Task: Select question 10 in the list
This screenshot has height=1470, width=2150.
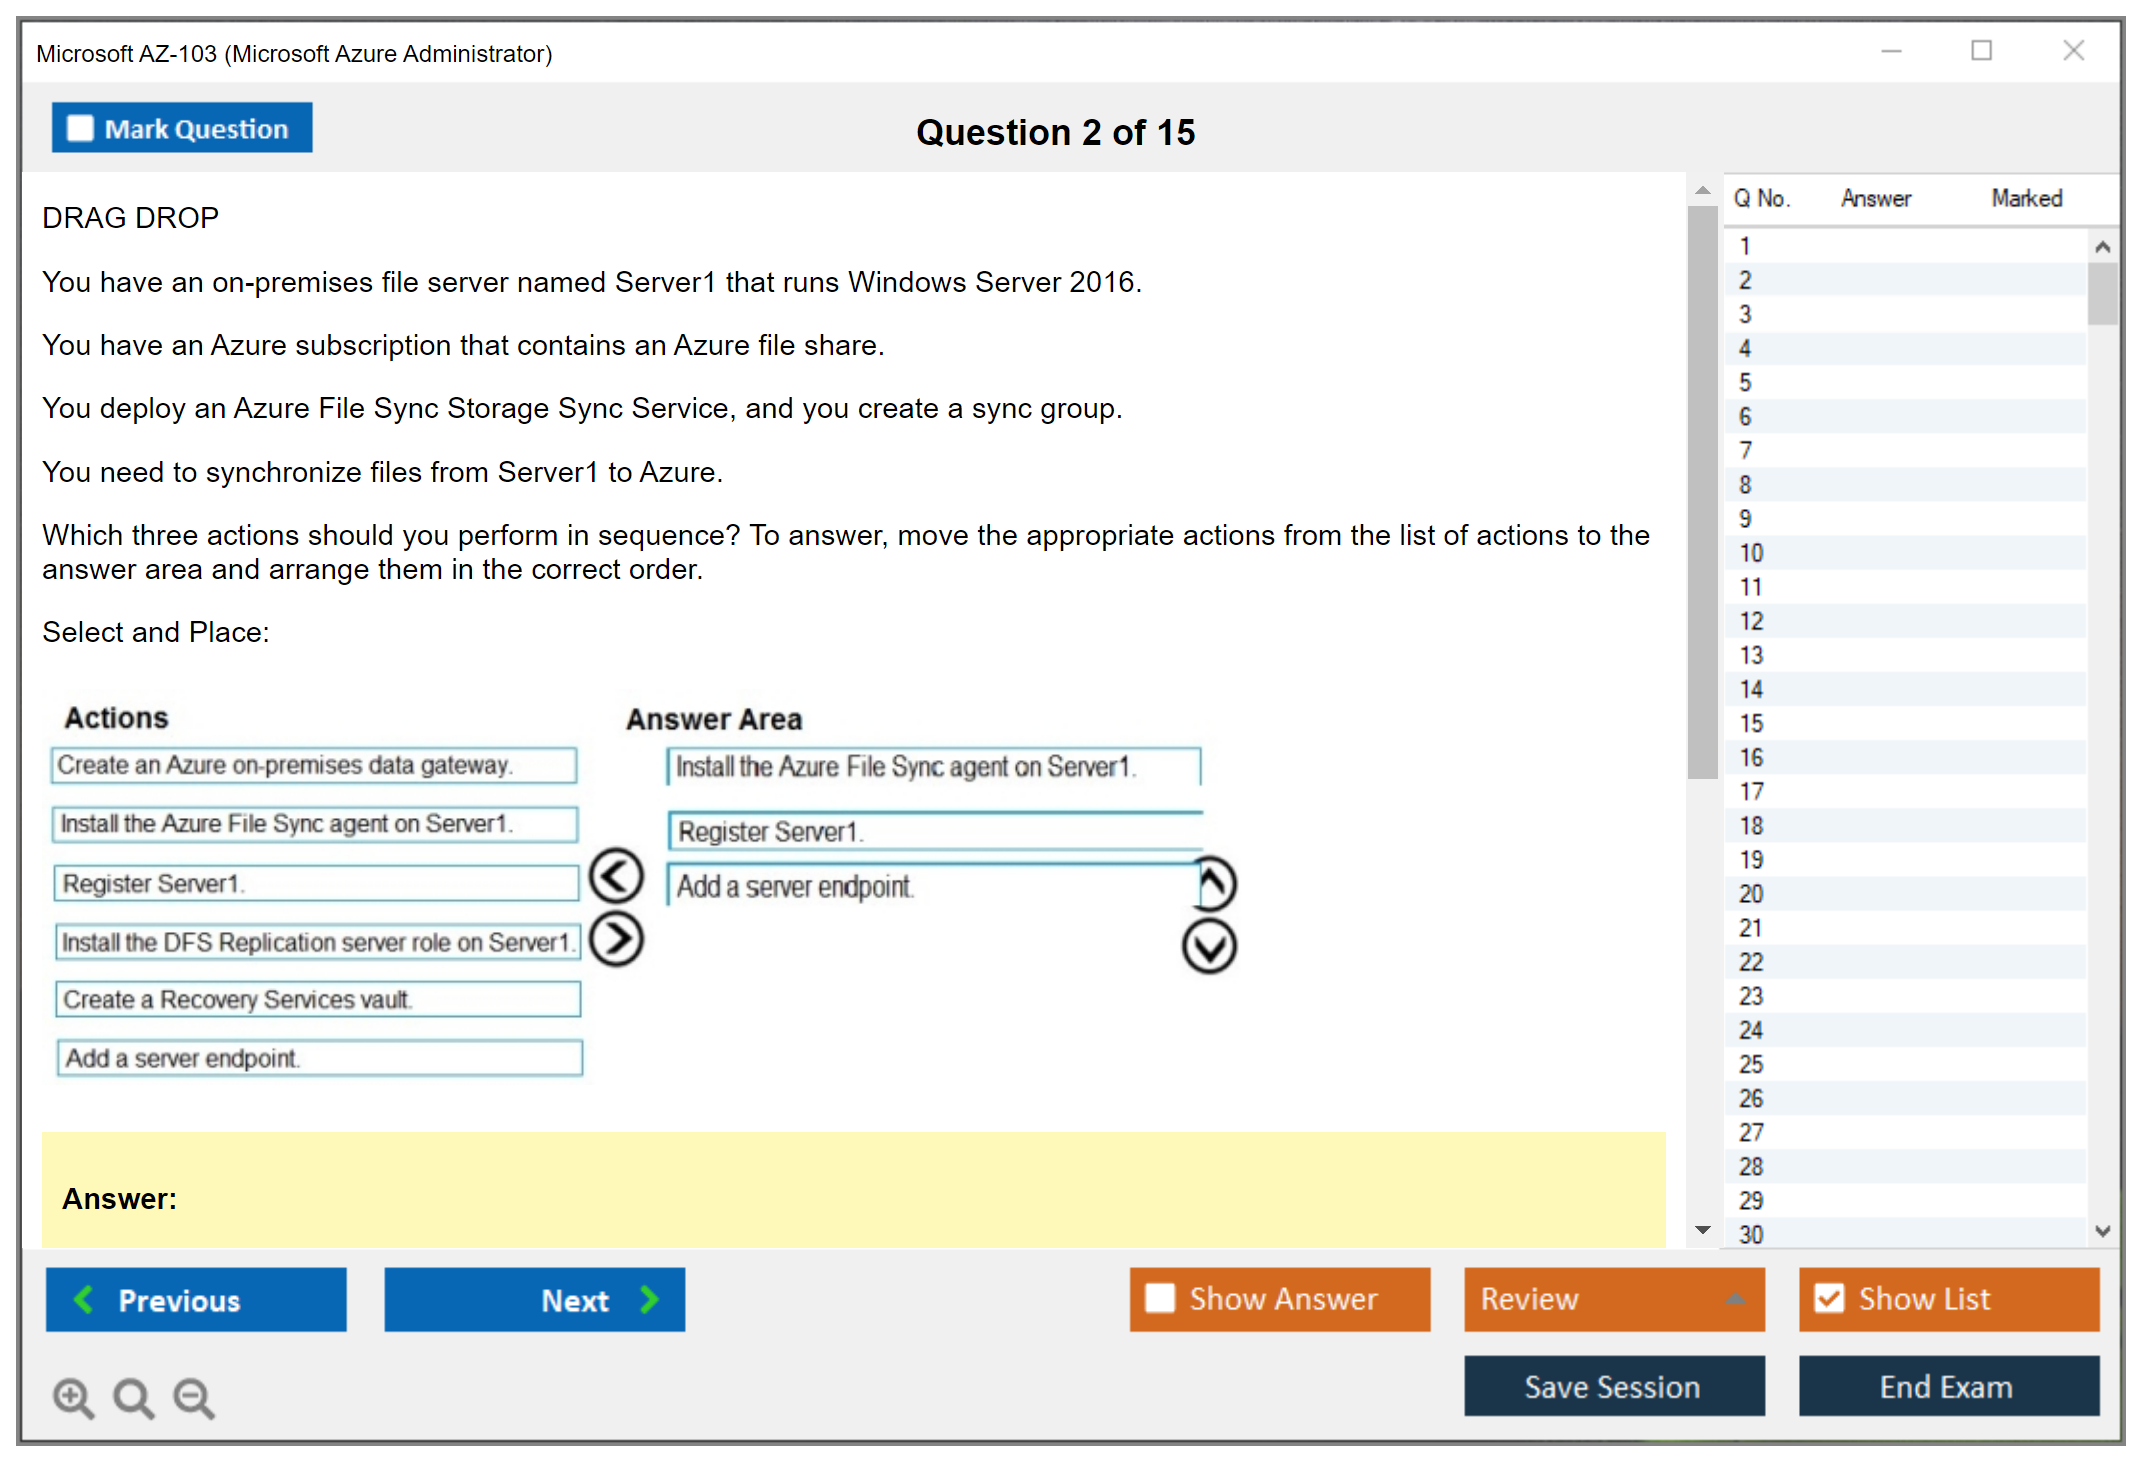Action: [1751, 553]
